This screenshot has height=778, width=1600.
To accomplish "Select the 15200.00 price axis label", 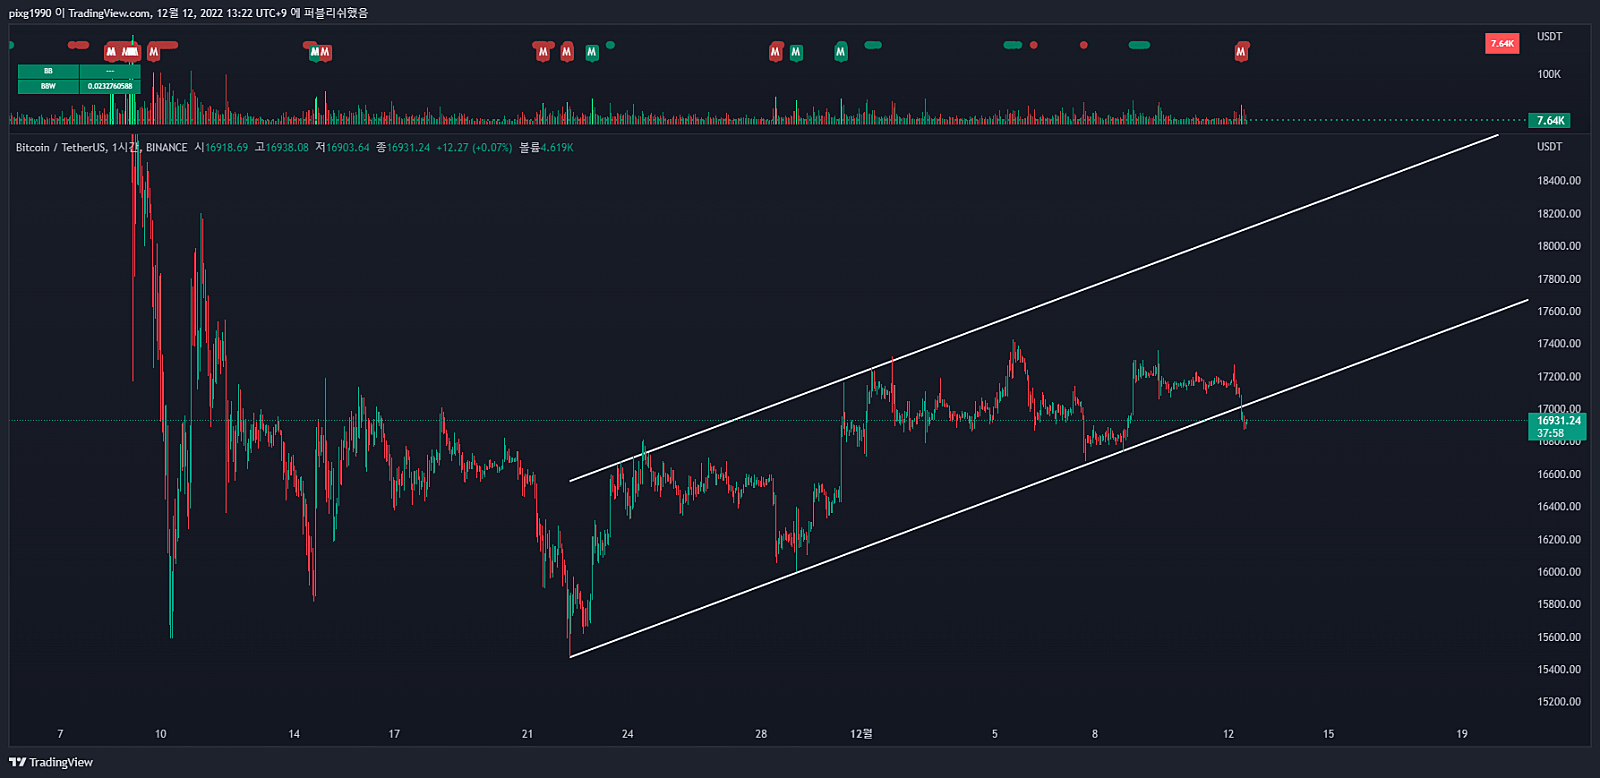I will [1559, 702].
